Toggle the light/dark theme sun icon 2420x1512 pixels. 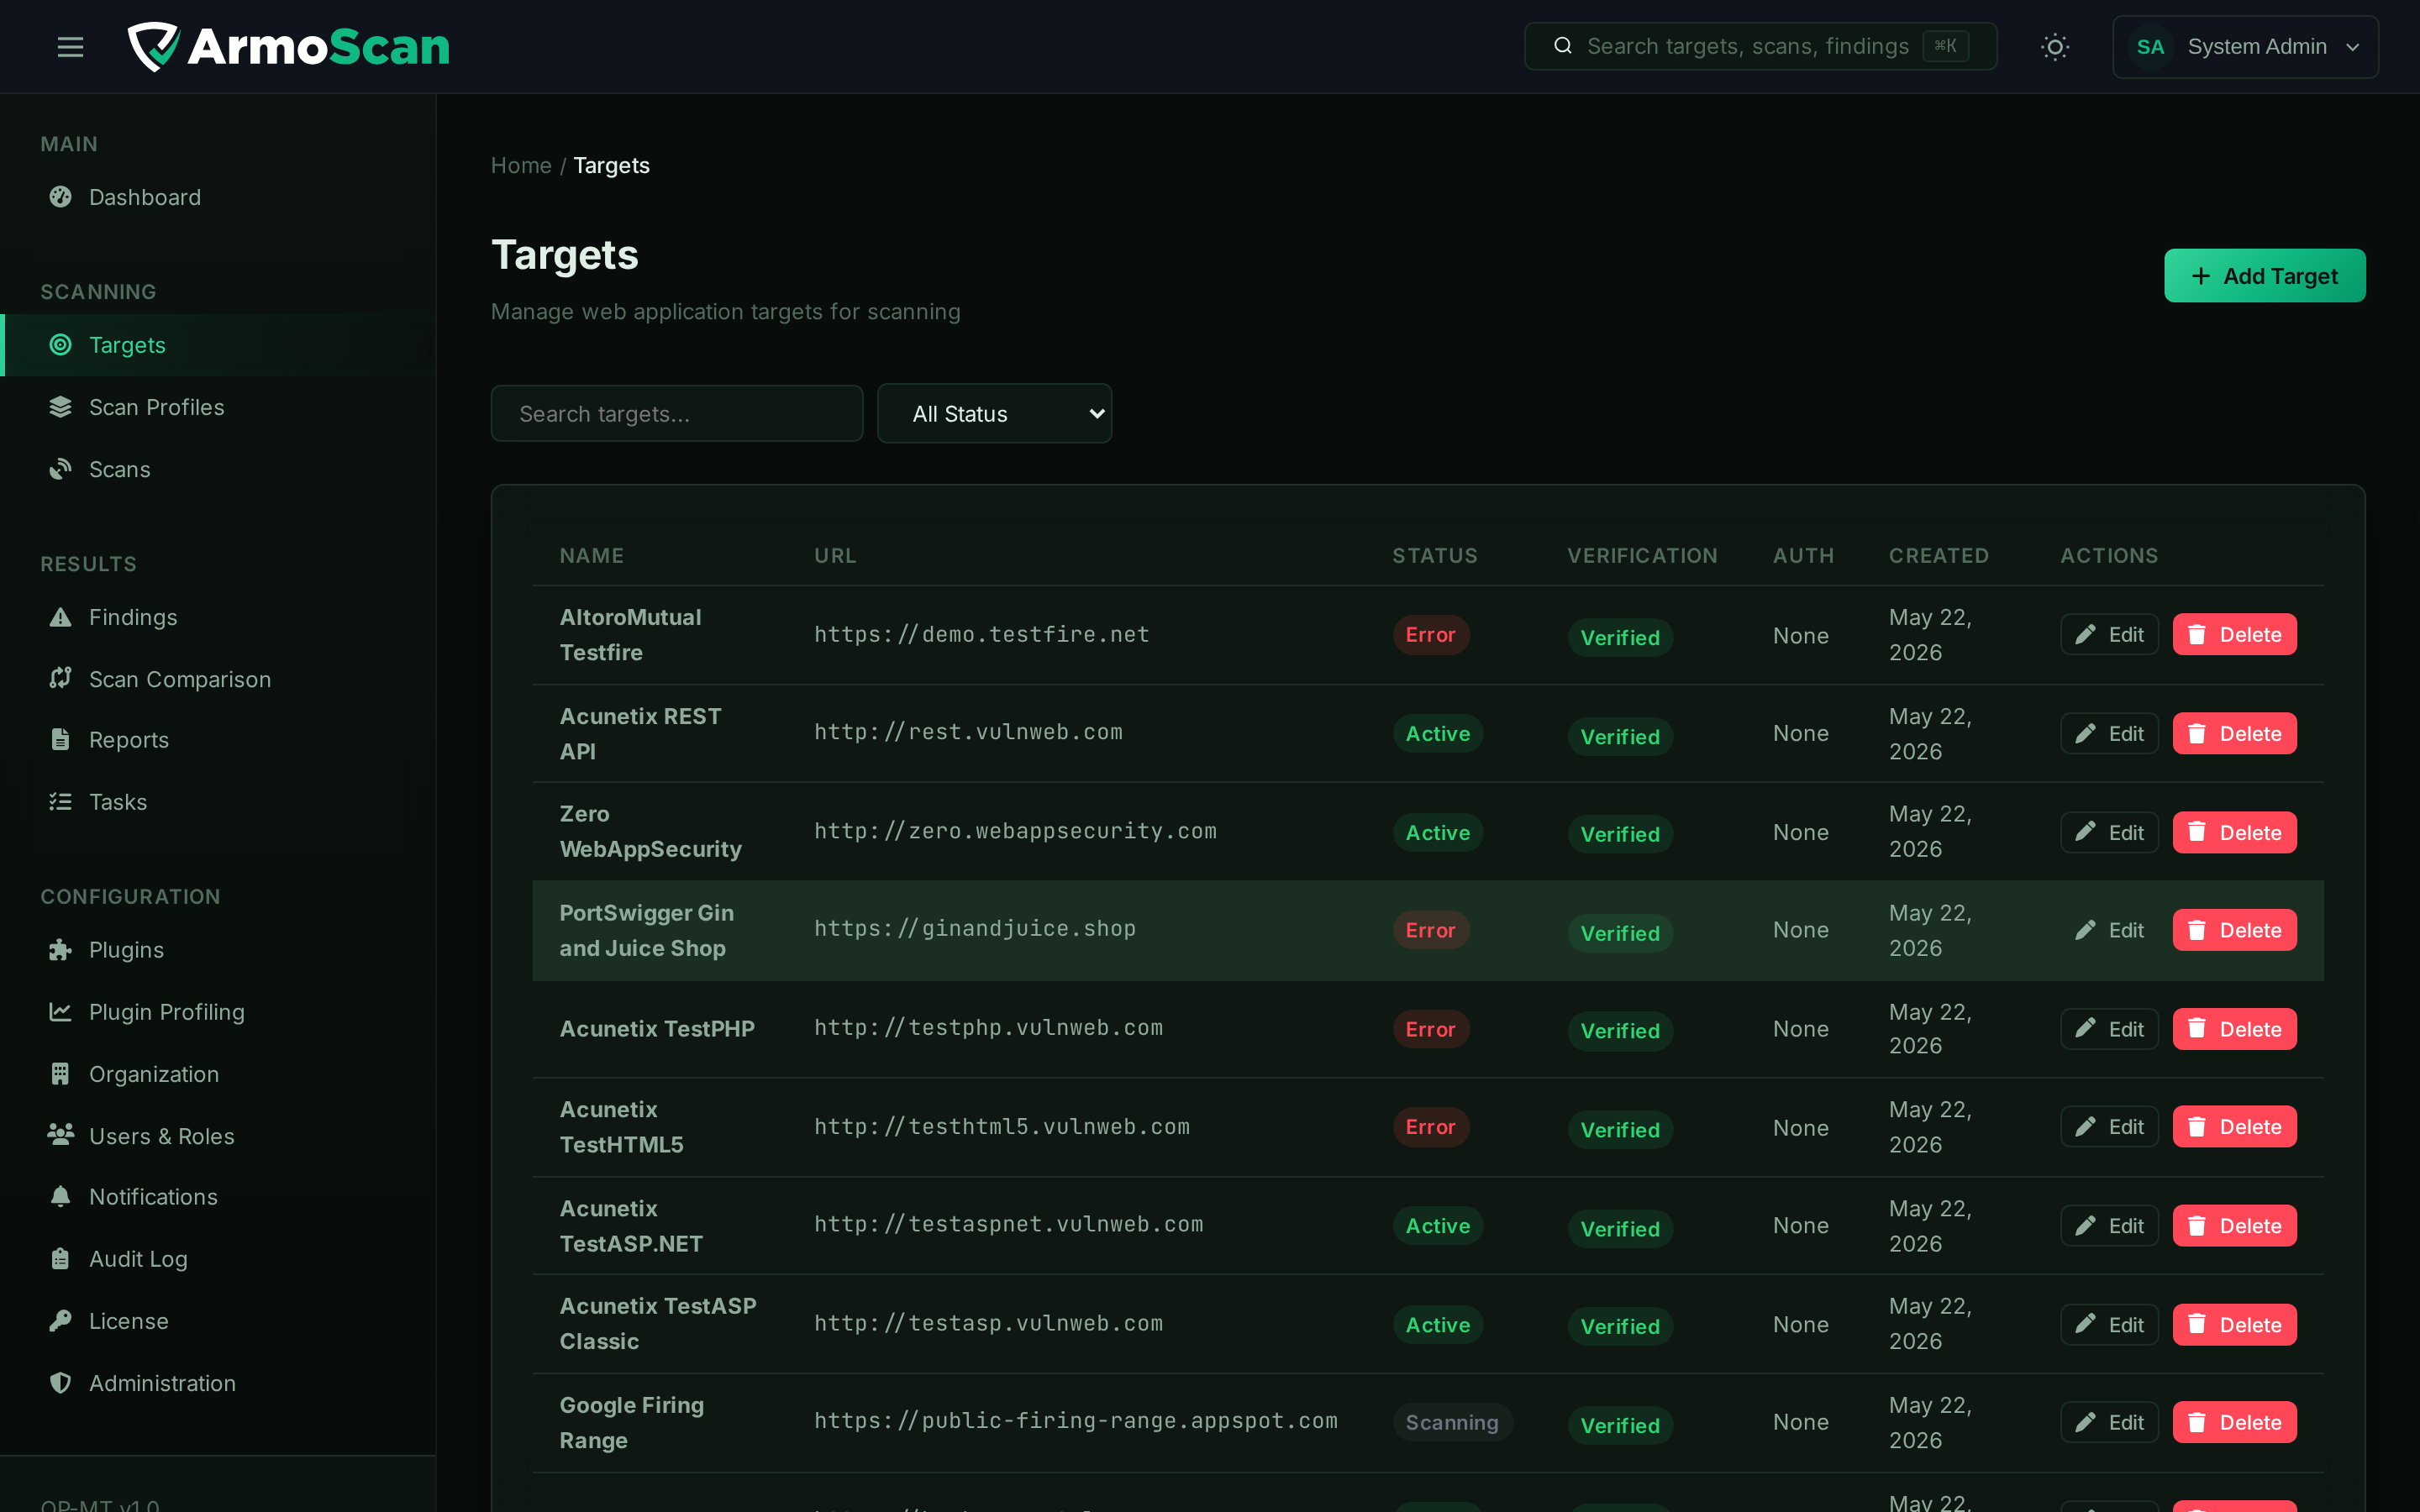tap(2054, 47)
